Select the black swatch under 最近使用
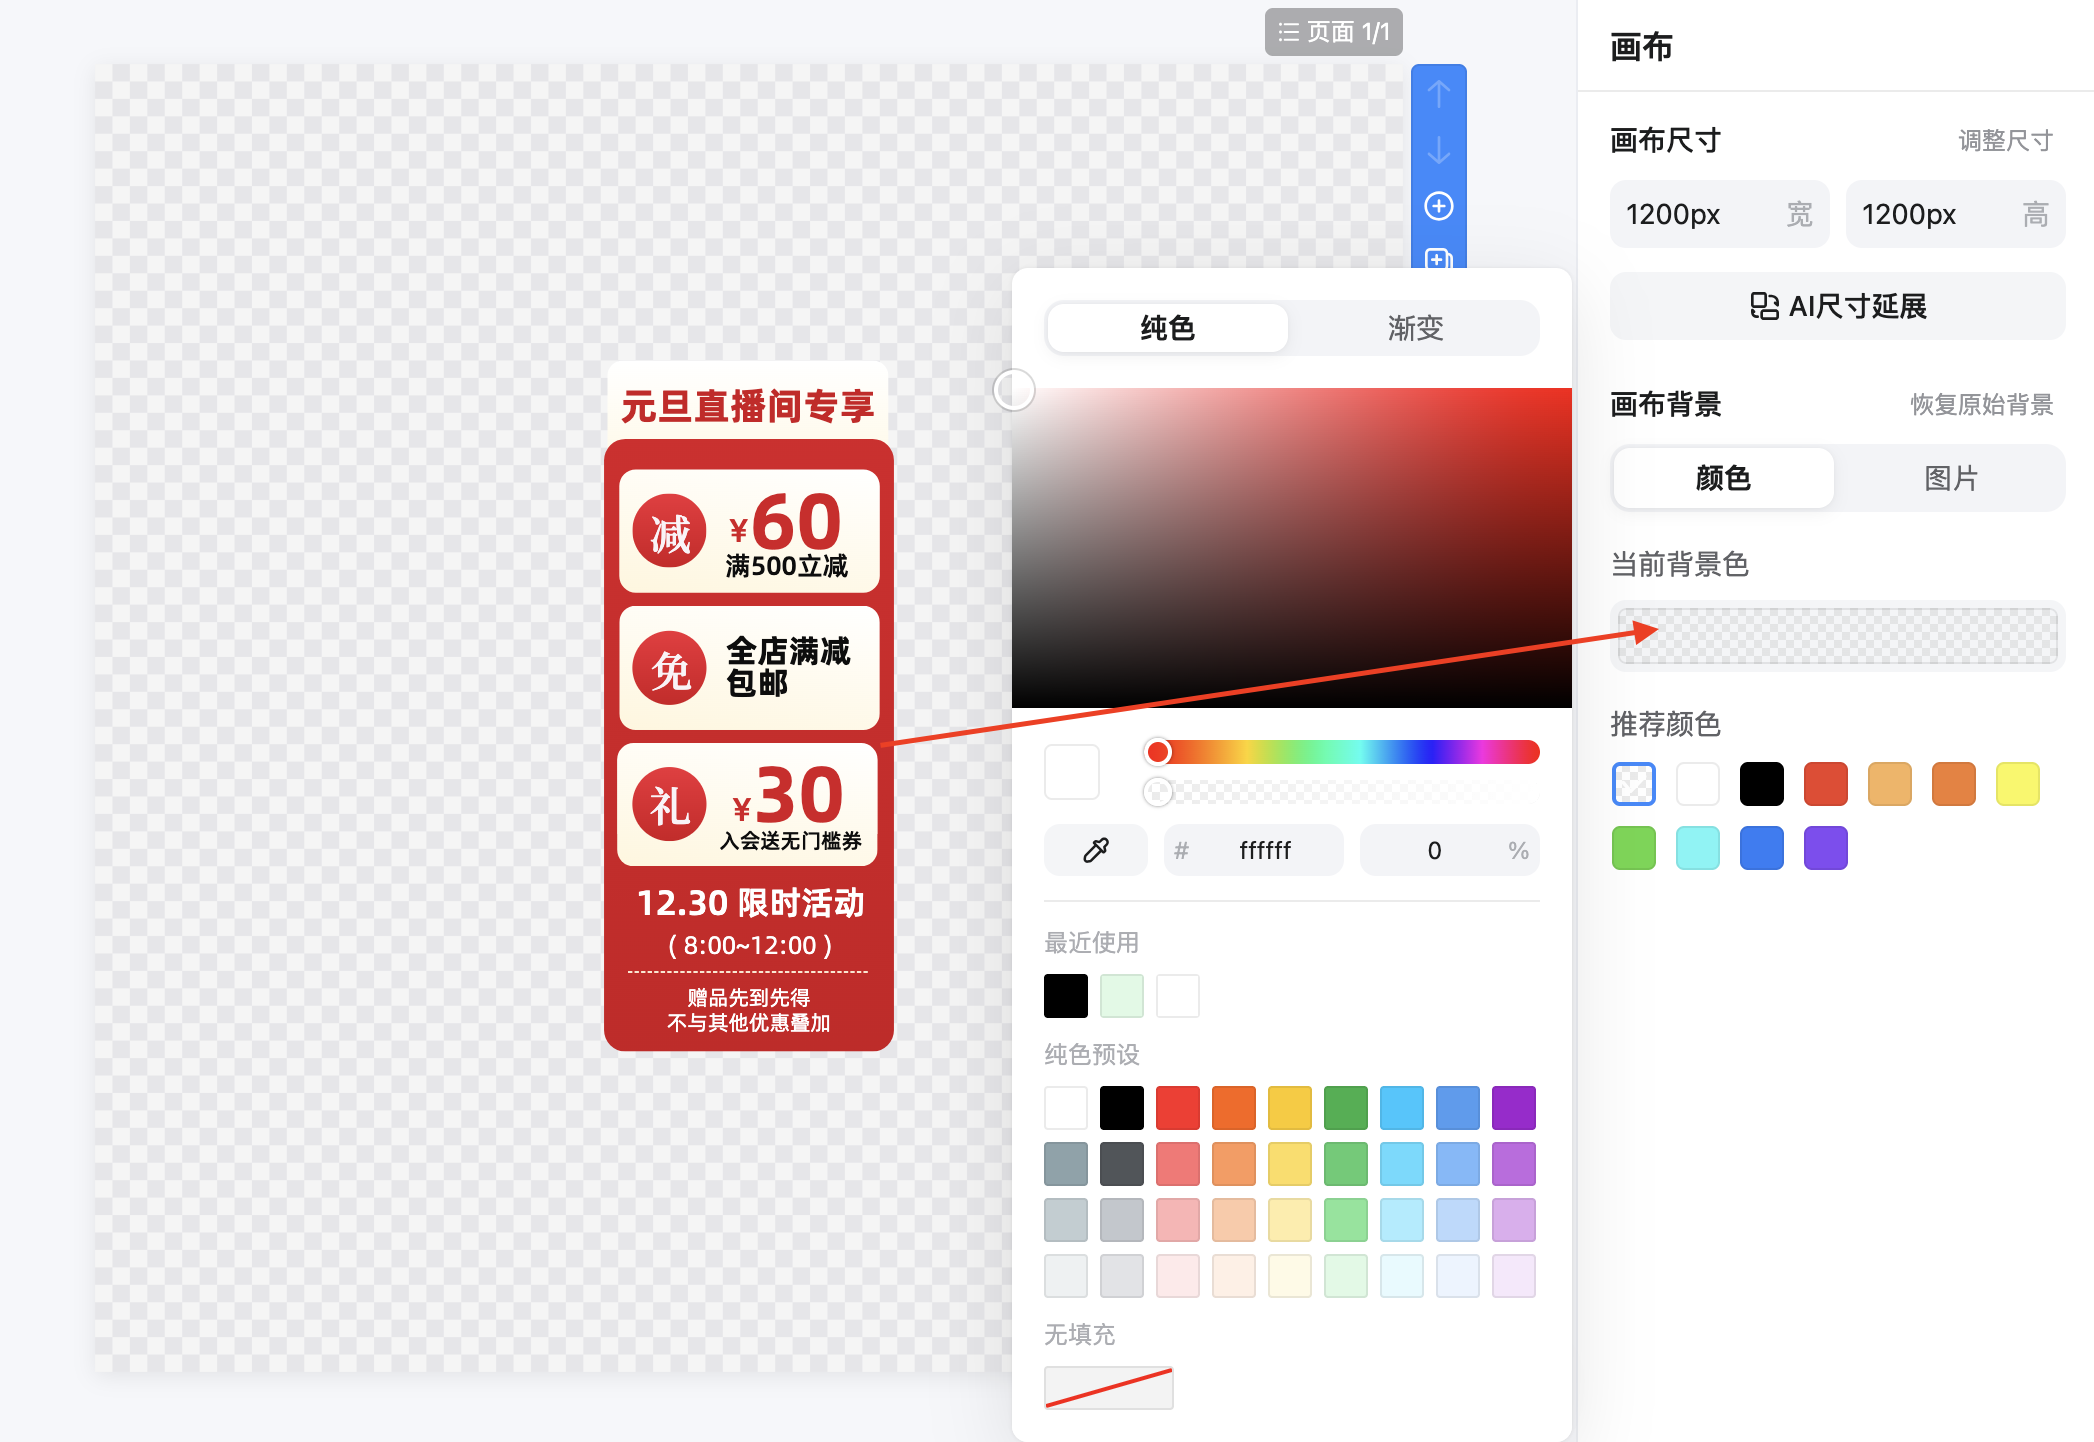 pyautogui.click(x=1065, y=996)
